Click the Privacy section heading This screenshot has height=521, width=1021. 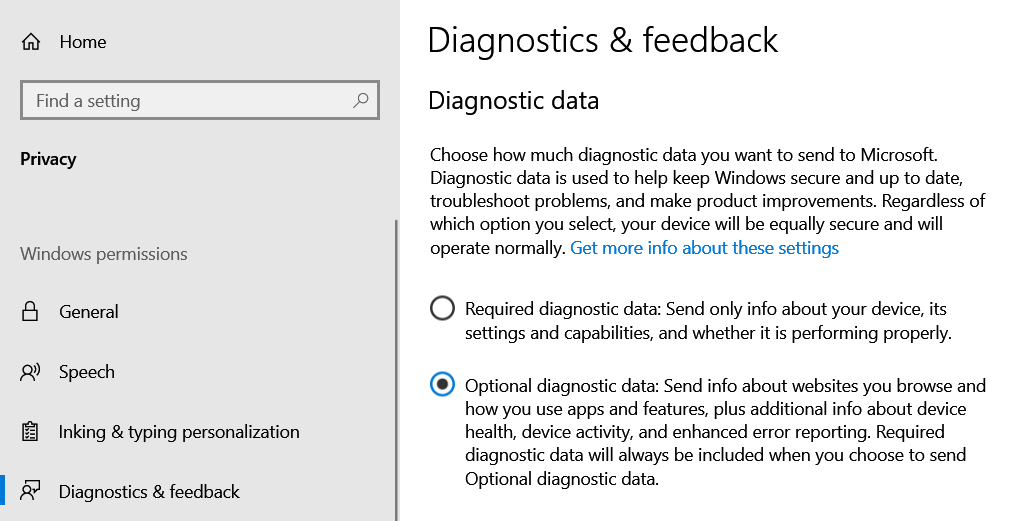48,159
